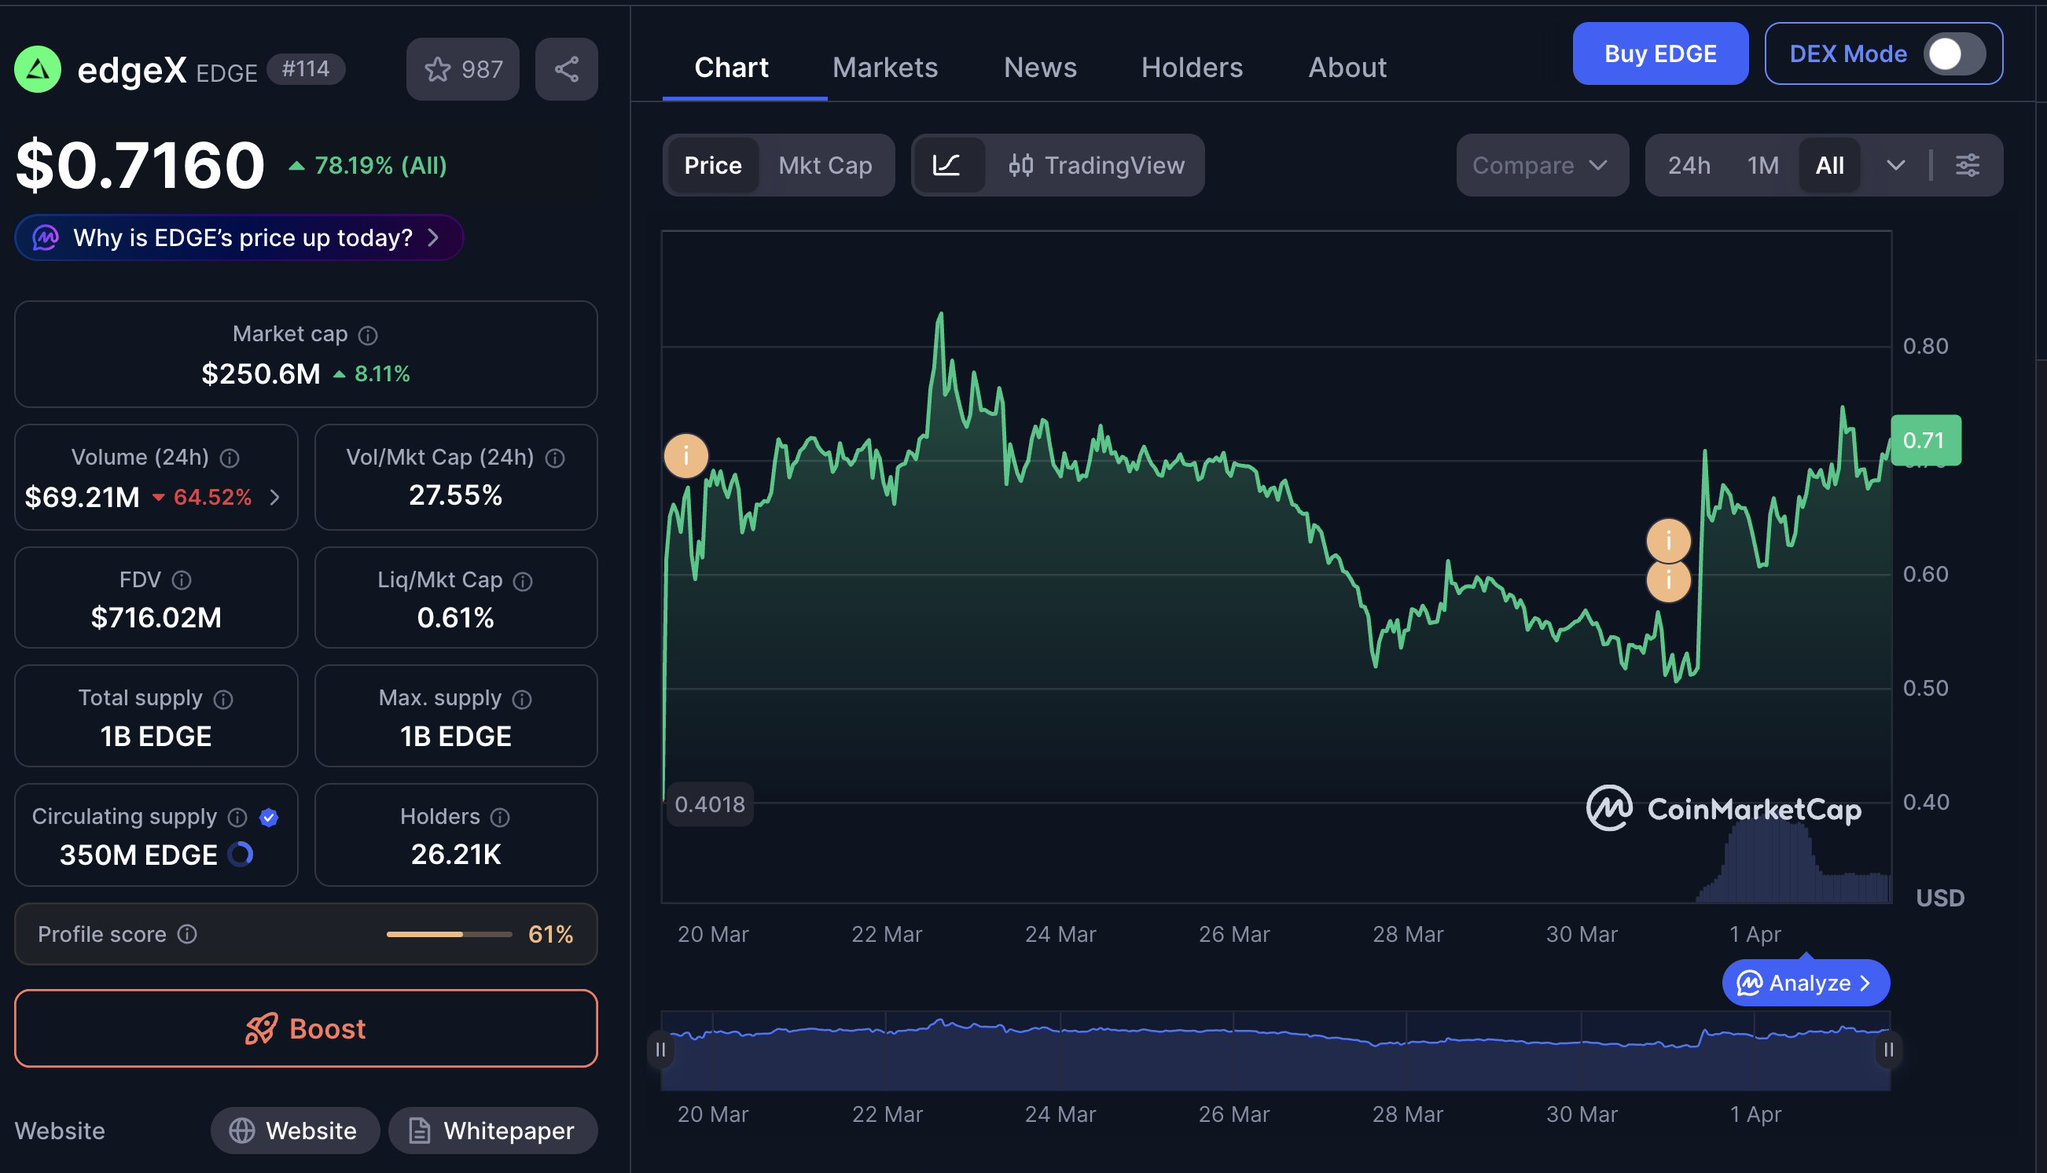This screenshot has height=1173, width=2047.
Task: Switch chart to Mkt Cap view
Action: 825,165
